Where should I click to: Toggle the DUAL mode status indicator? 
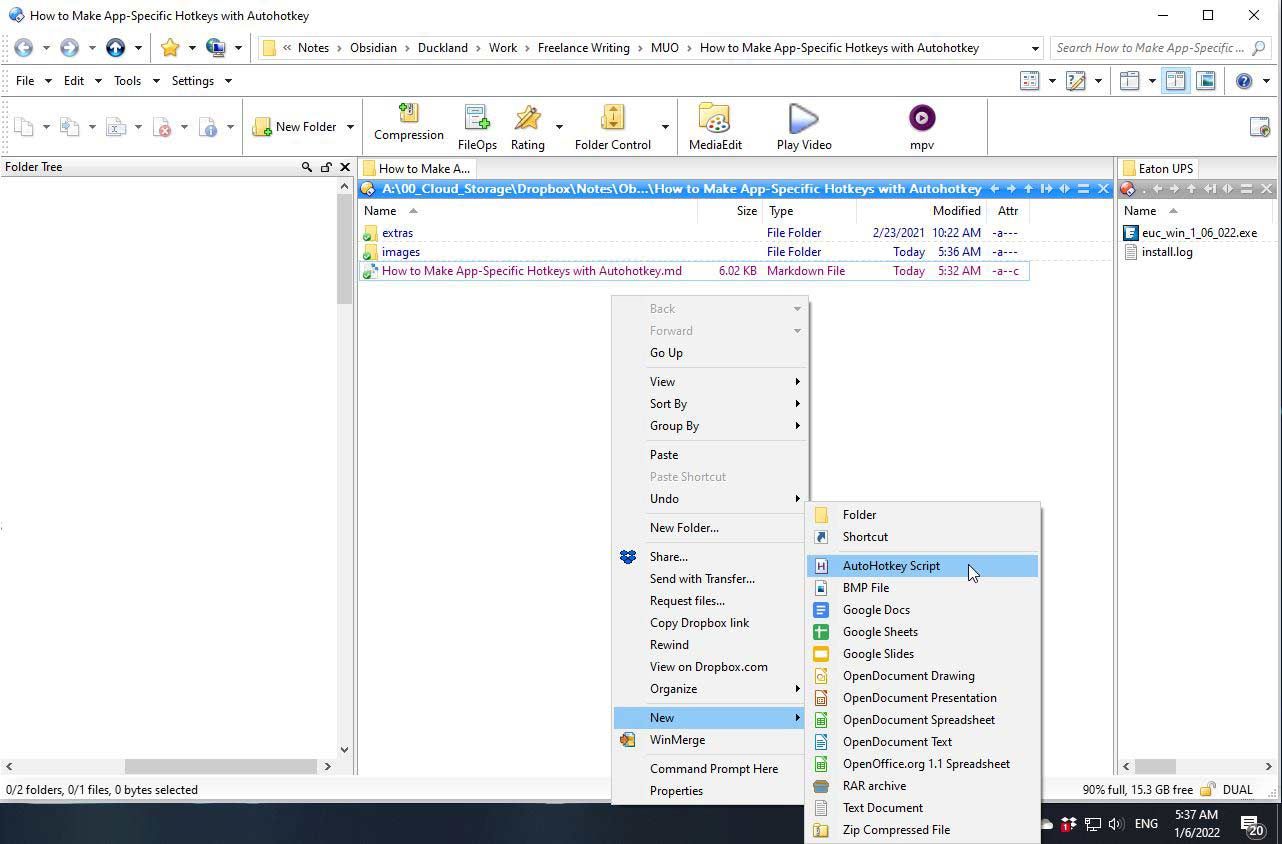pos(1237,789)
